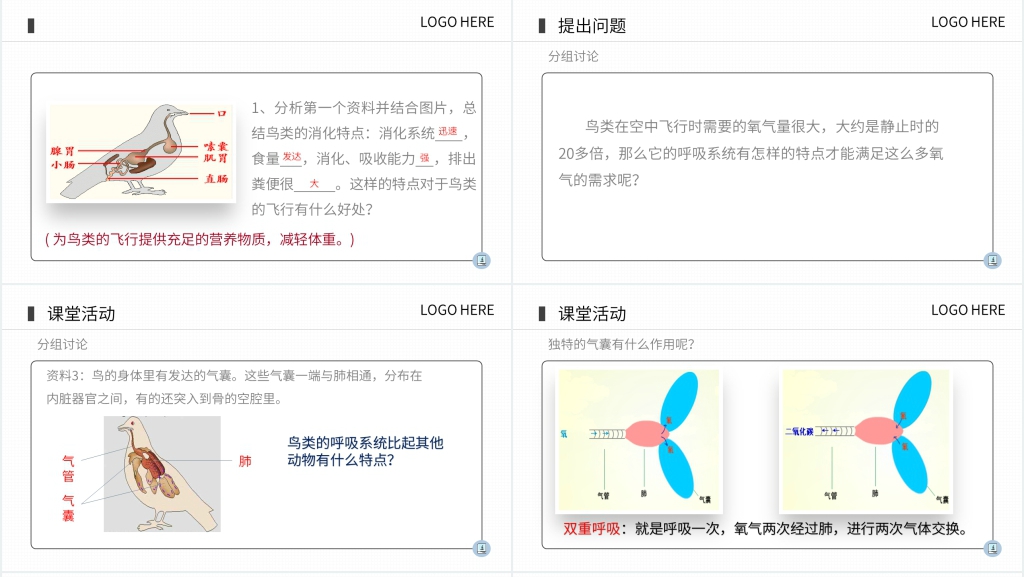
Task: Click the circular icon below the 提出问题 discussion box
Action: 993,260
